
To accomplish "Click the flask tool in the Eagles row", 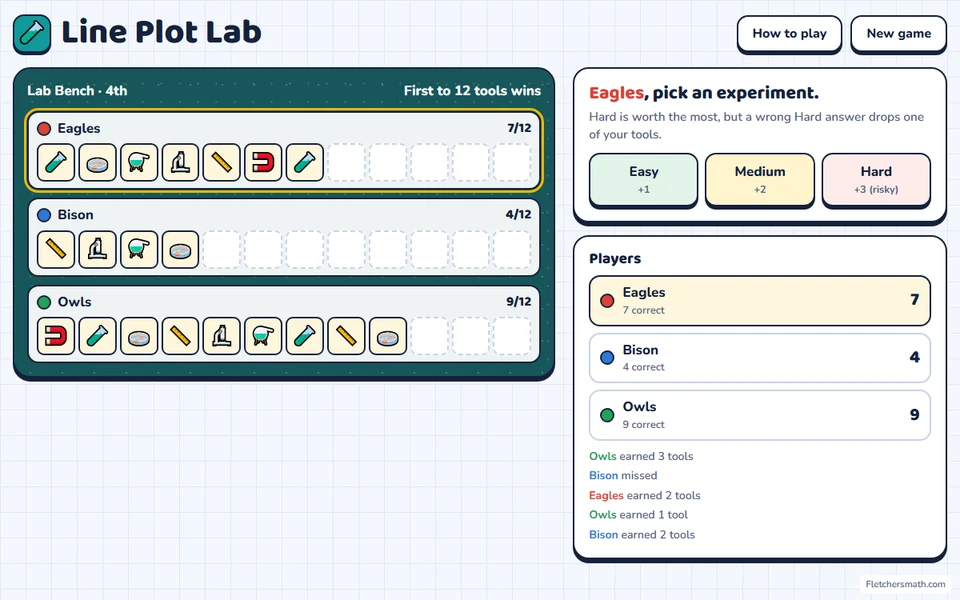I will click(139, 162).
